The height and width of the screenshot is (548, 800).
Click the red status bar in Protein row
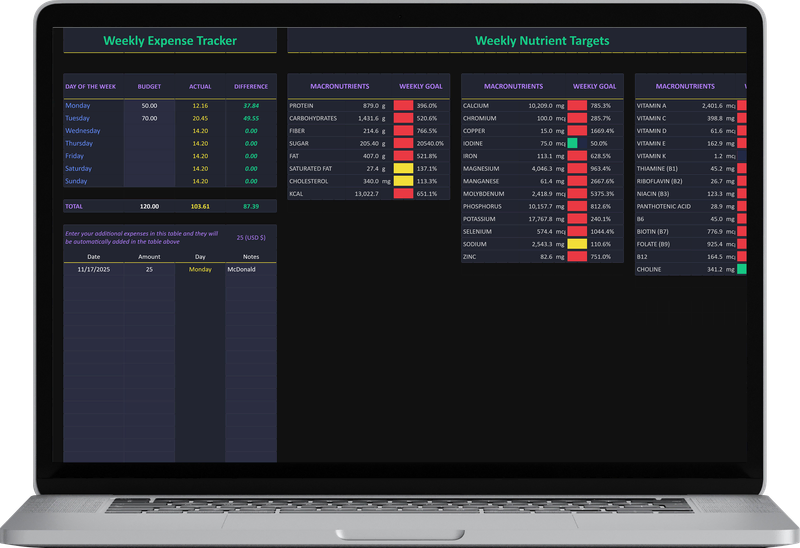(403, 106)
